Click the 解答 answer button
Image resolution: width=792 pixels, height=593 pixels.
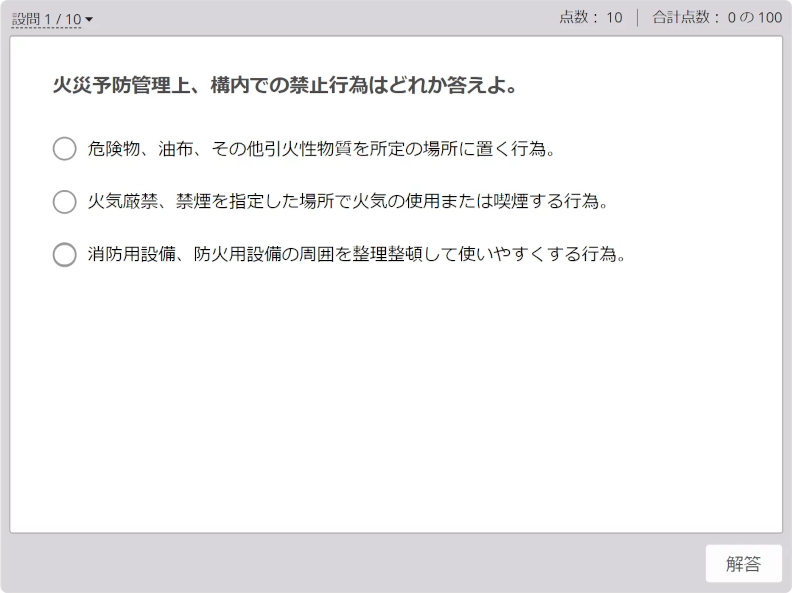pyautogui.click(x=744, y=564)
